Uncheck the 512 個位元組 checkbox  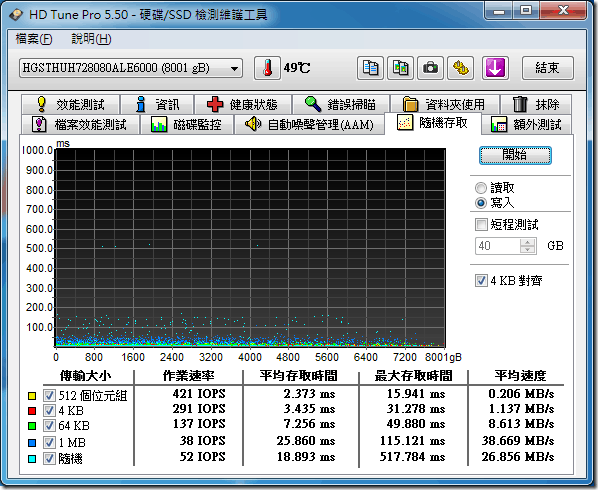point(49,395)
